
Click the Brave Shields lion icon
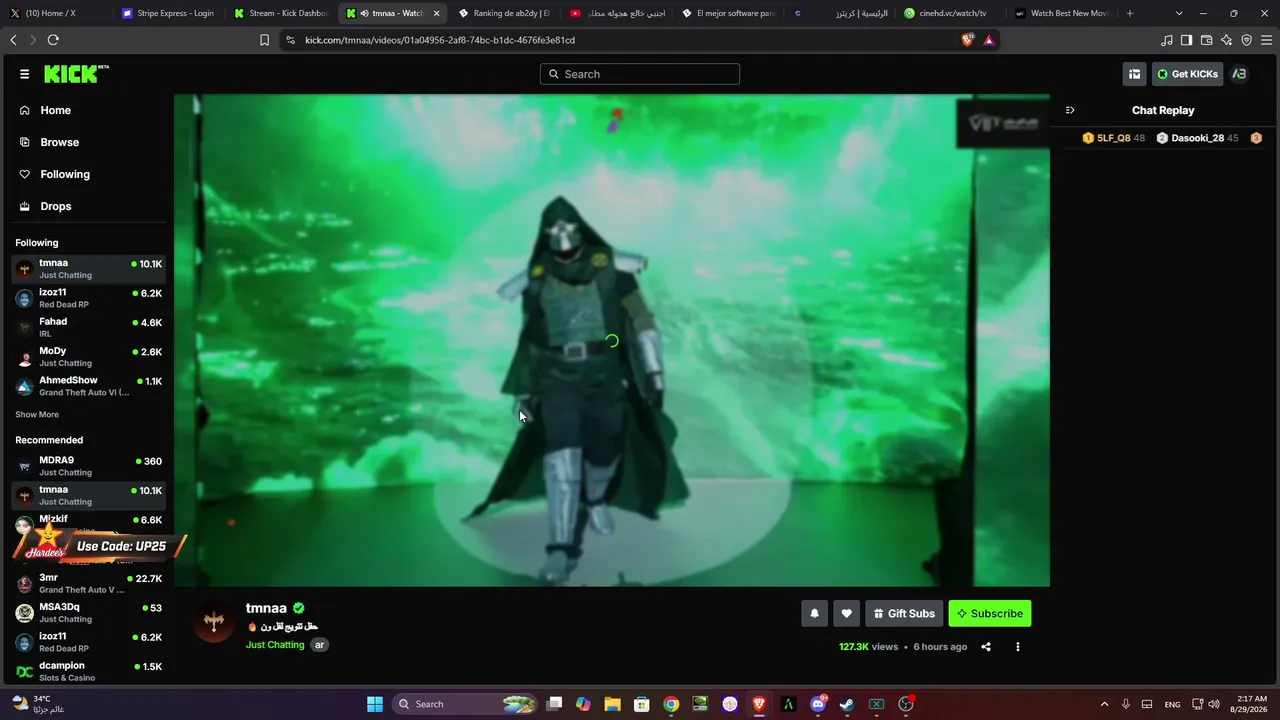click(967, 40)
